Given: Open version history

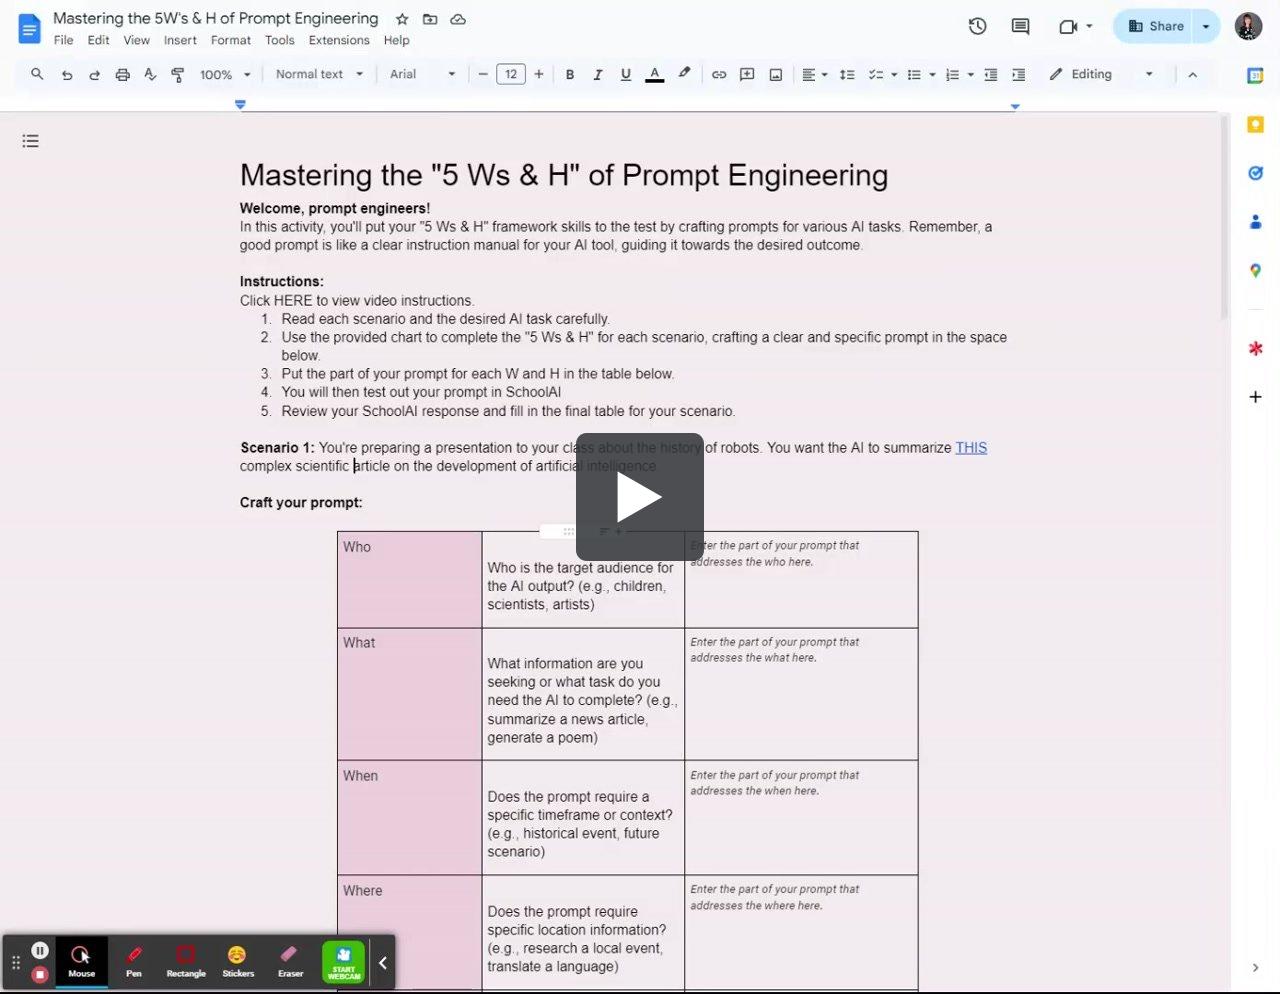Looking at the screenshot, I should tap(977, 26).
